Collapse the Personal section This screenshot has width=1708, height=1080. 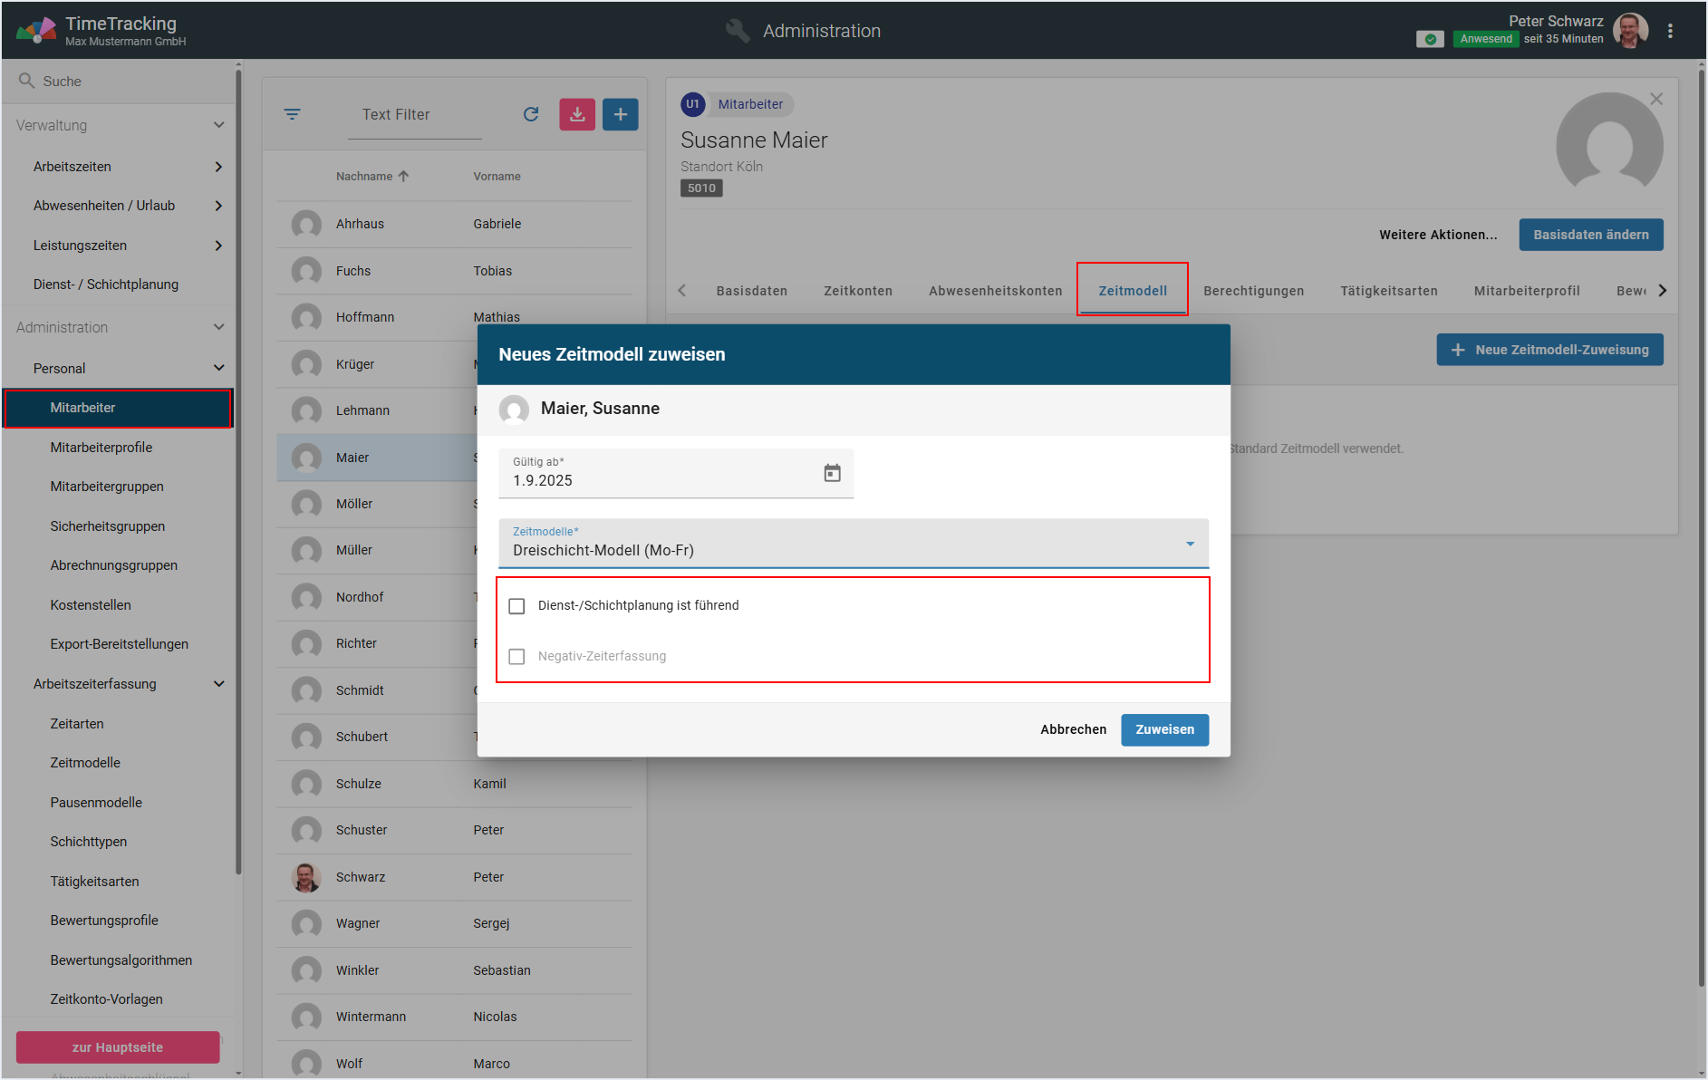click(218, 368)
